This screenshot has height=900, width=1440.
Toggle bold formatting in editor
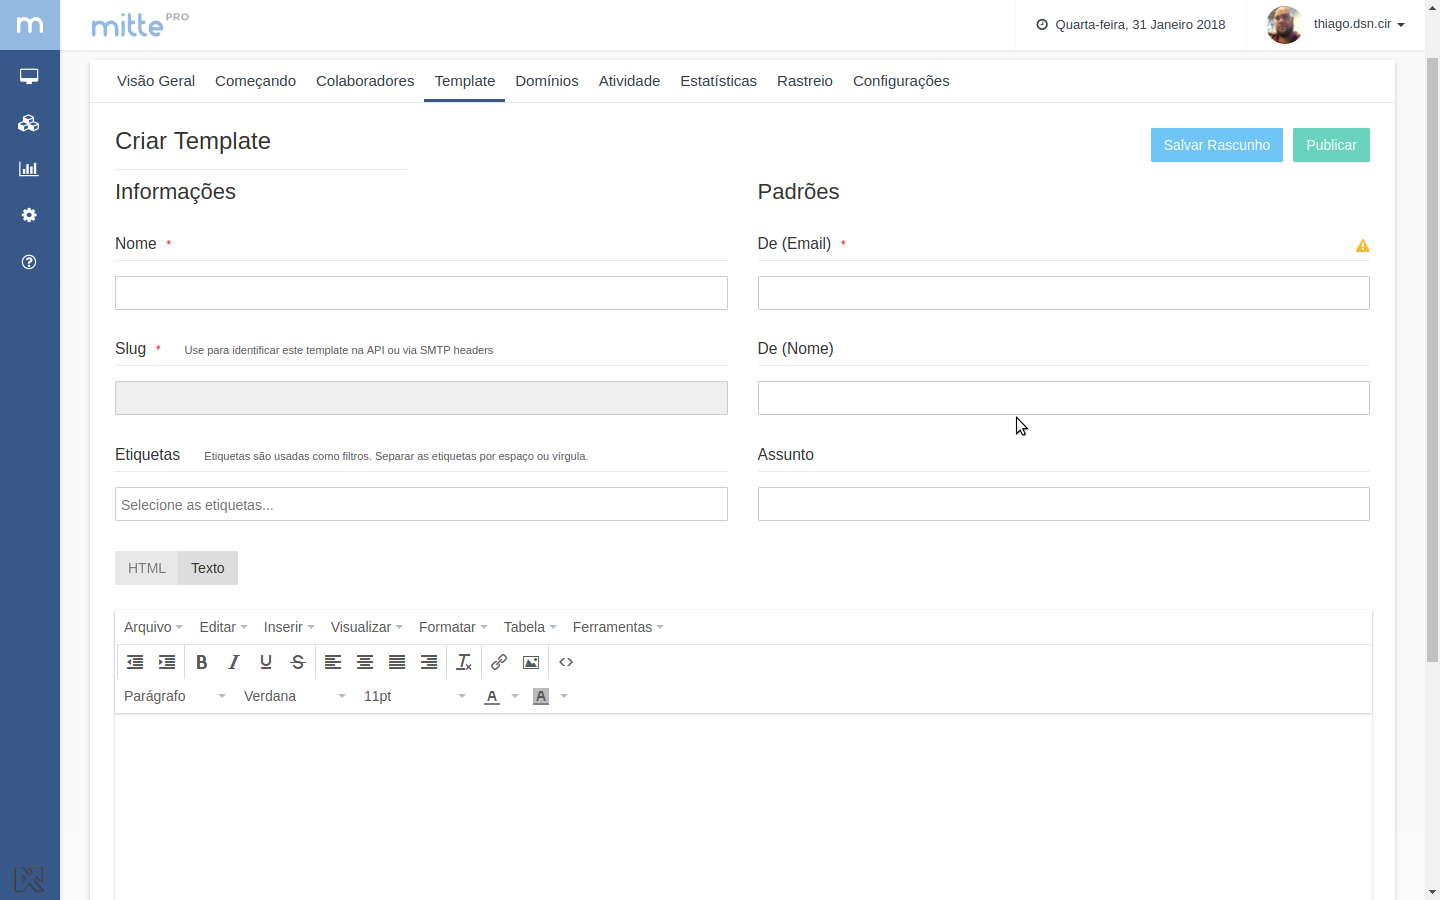point(202,662)
